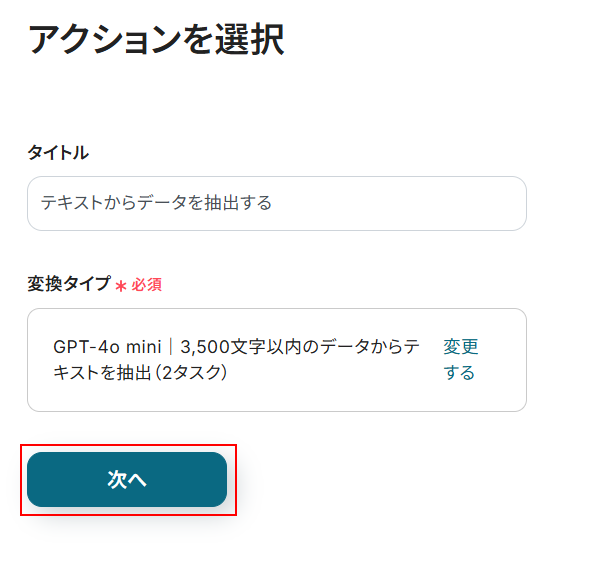
Task: Click the red asterisk before 必須
Action: click(121, 286)
